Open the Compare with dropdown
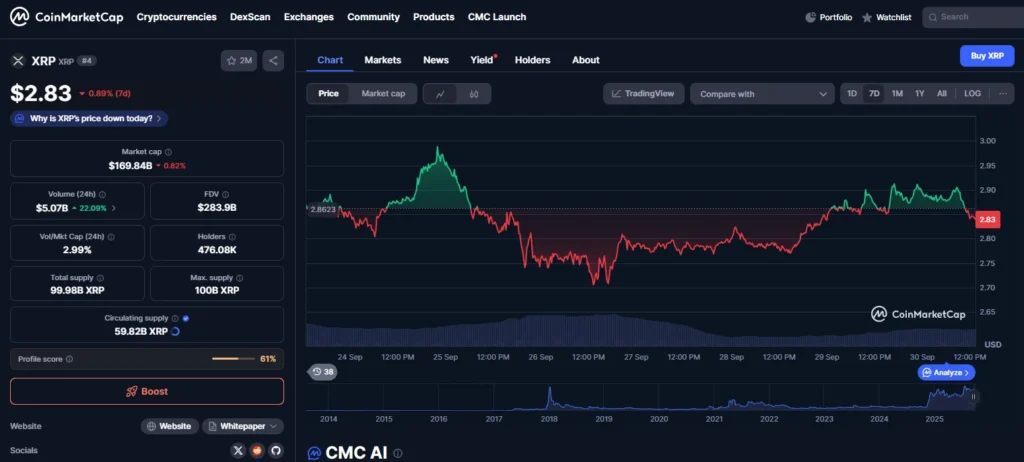 [x=762, y=94]
